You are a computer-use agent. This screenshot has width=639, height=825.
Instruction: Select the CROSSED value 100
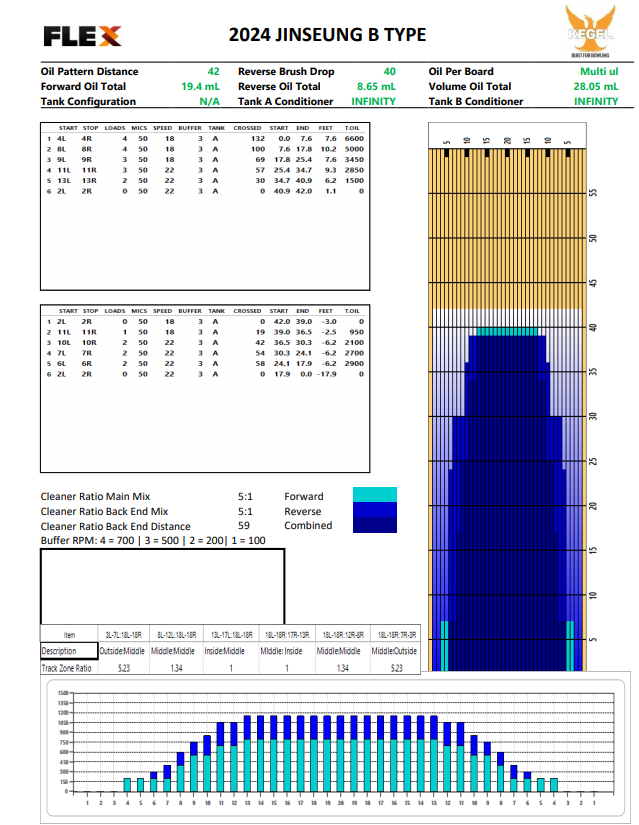click(258, 149)
